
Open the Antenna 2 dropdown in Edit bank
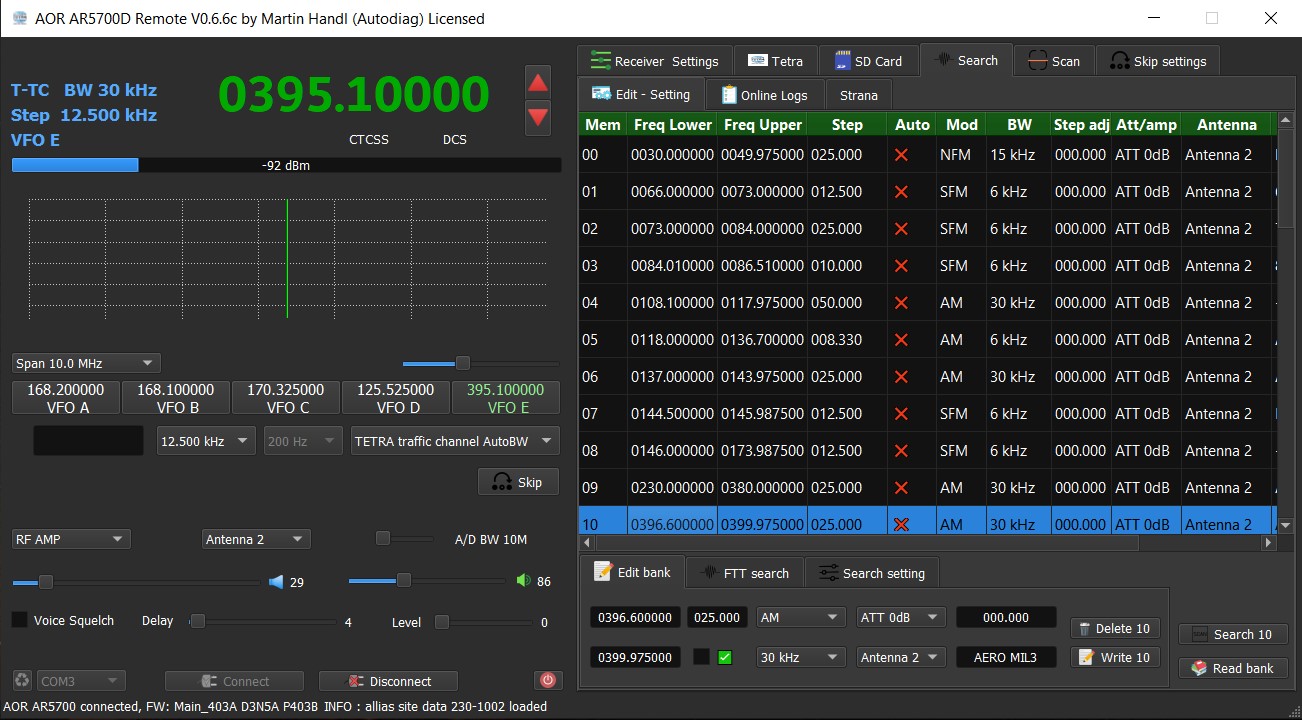pos(901,657)
